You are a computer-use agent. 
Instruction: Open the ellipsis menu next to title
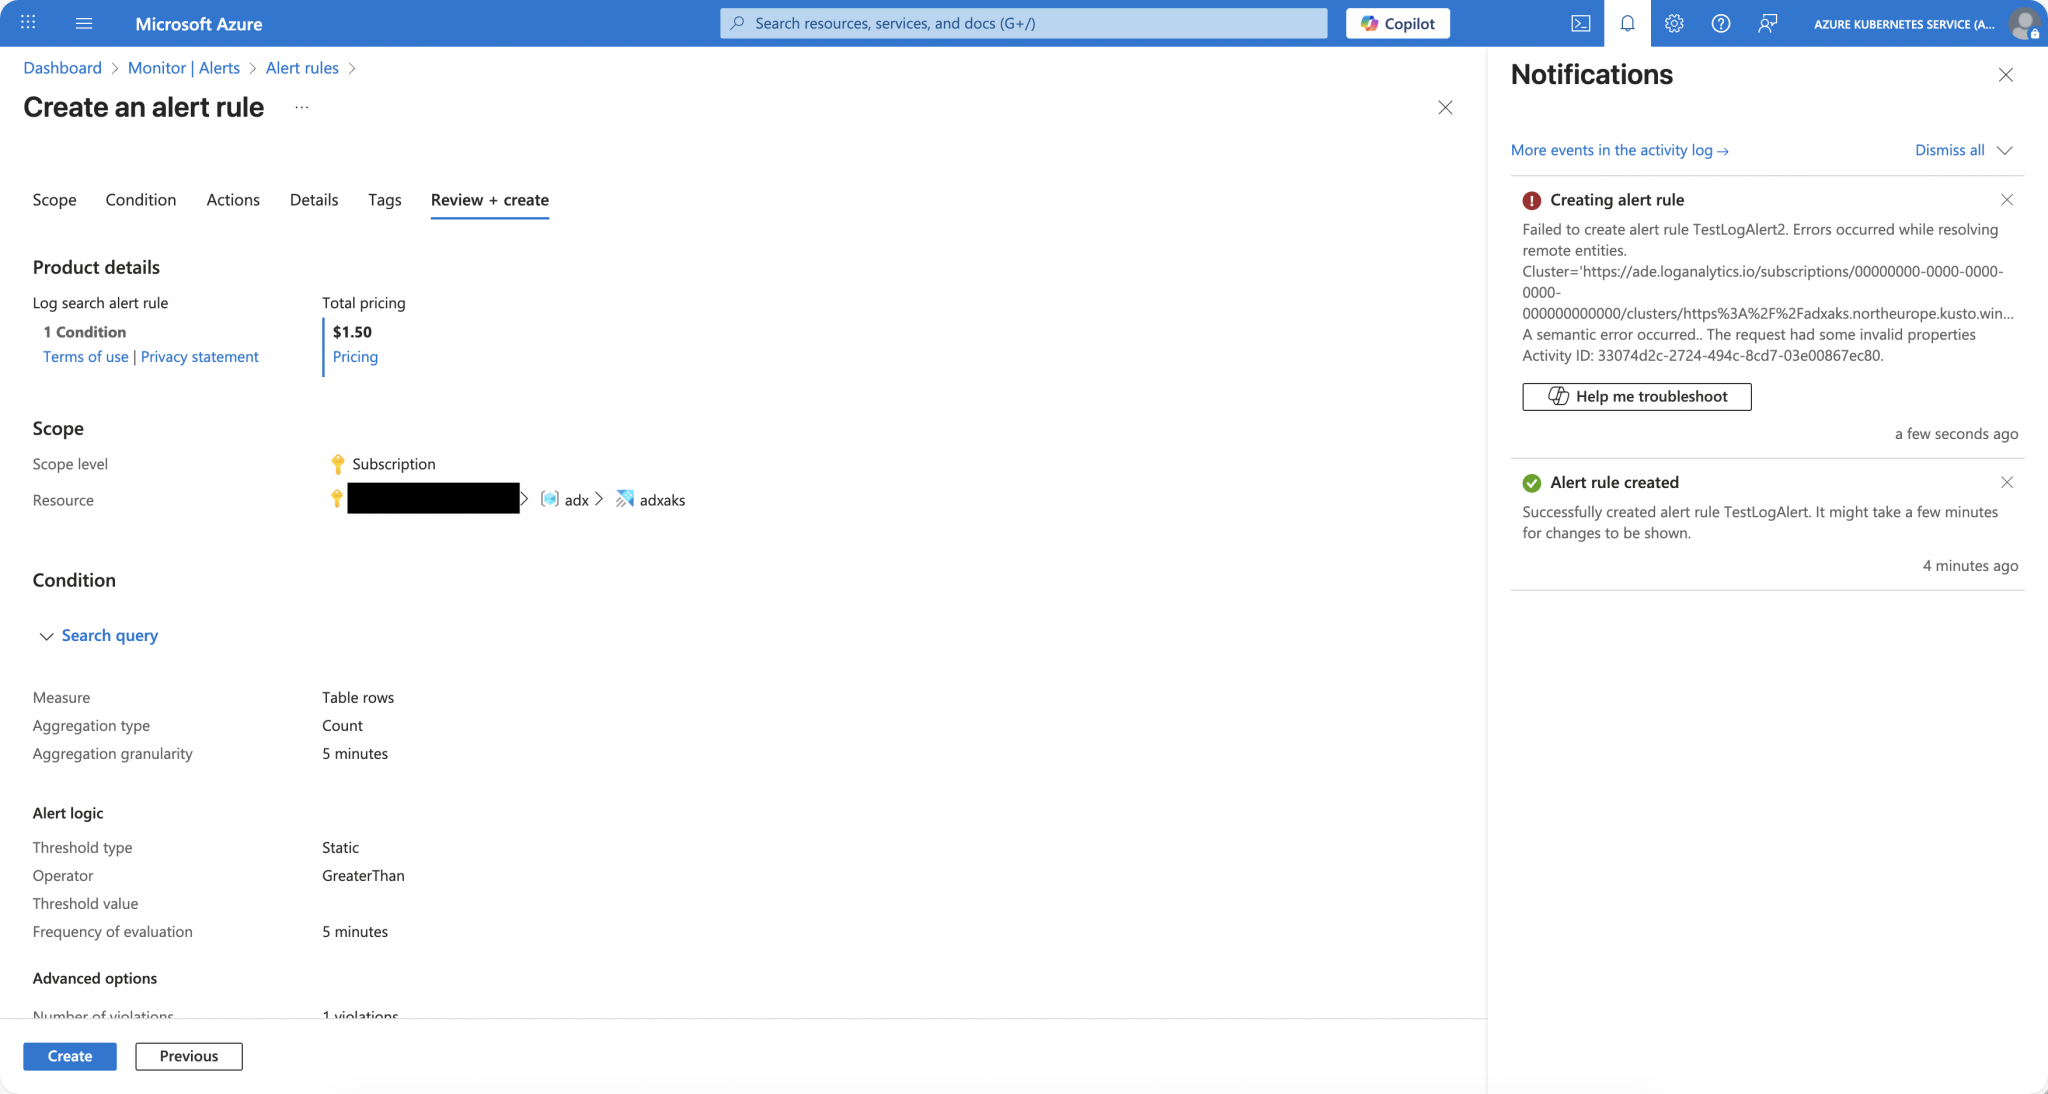[x=302, y=107]
